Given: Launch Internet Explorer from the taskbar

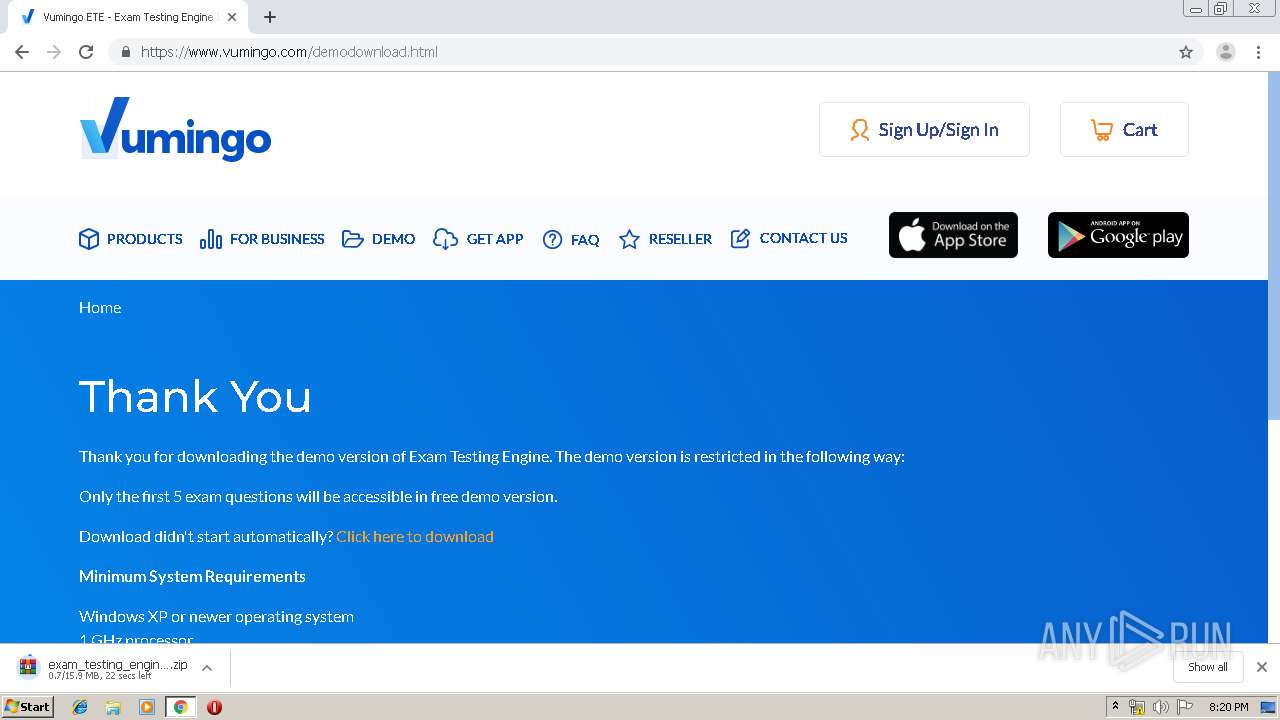Looking at the screenshot, I should [x=80, y=707].
